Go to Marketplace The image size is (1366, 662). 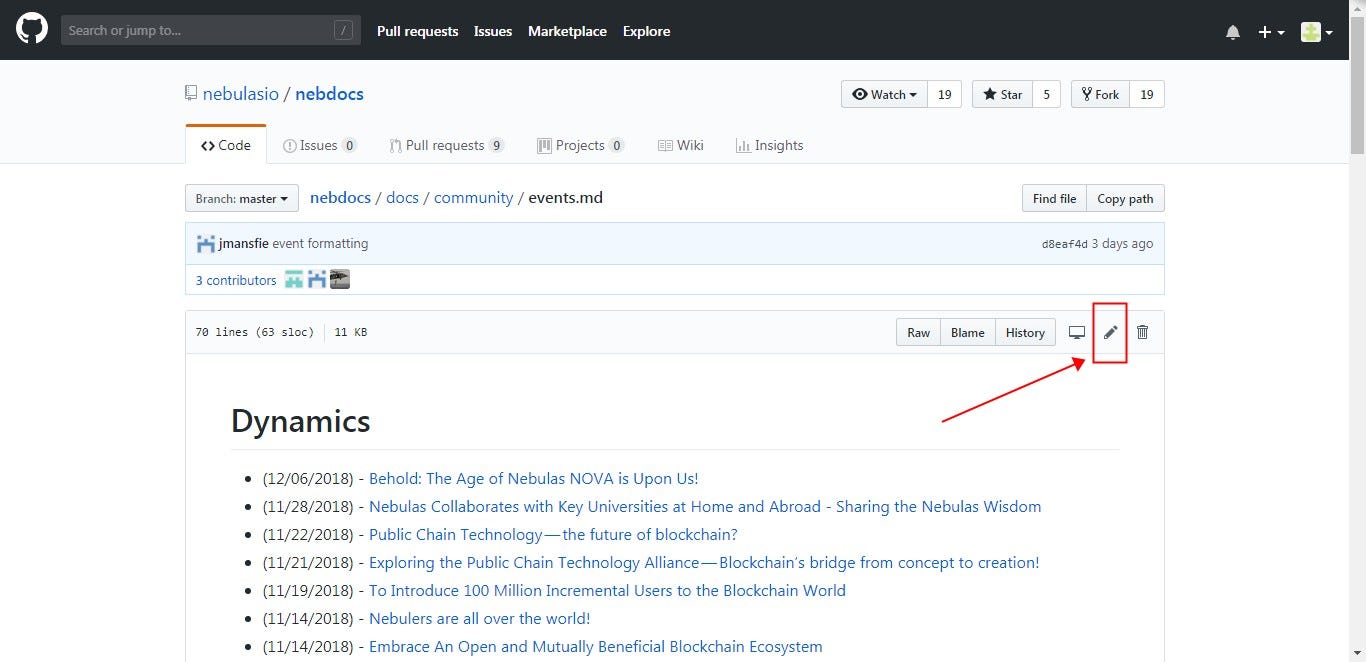[x=567, y=31]
